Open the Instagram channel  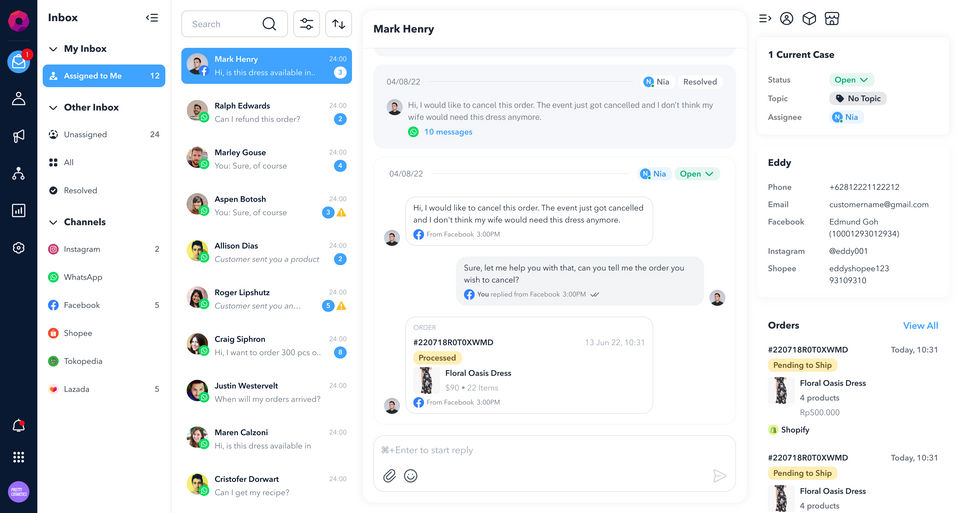tap(104, 249)
